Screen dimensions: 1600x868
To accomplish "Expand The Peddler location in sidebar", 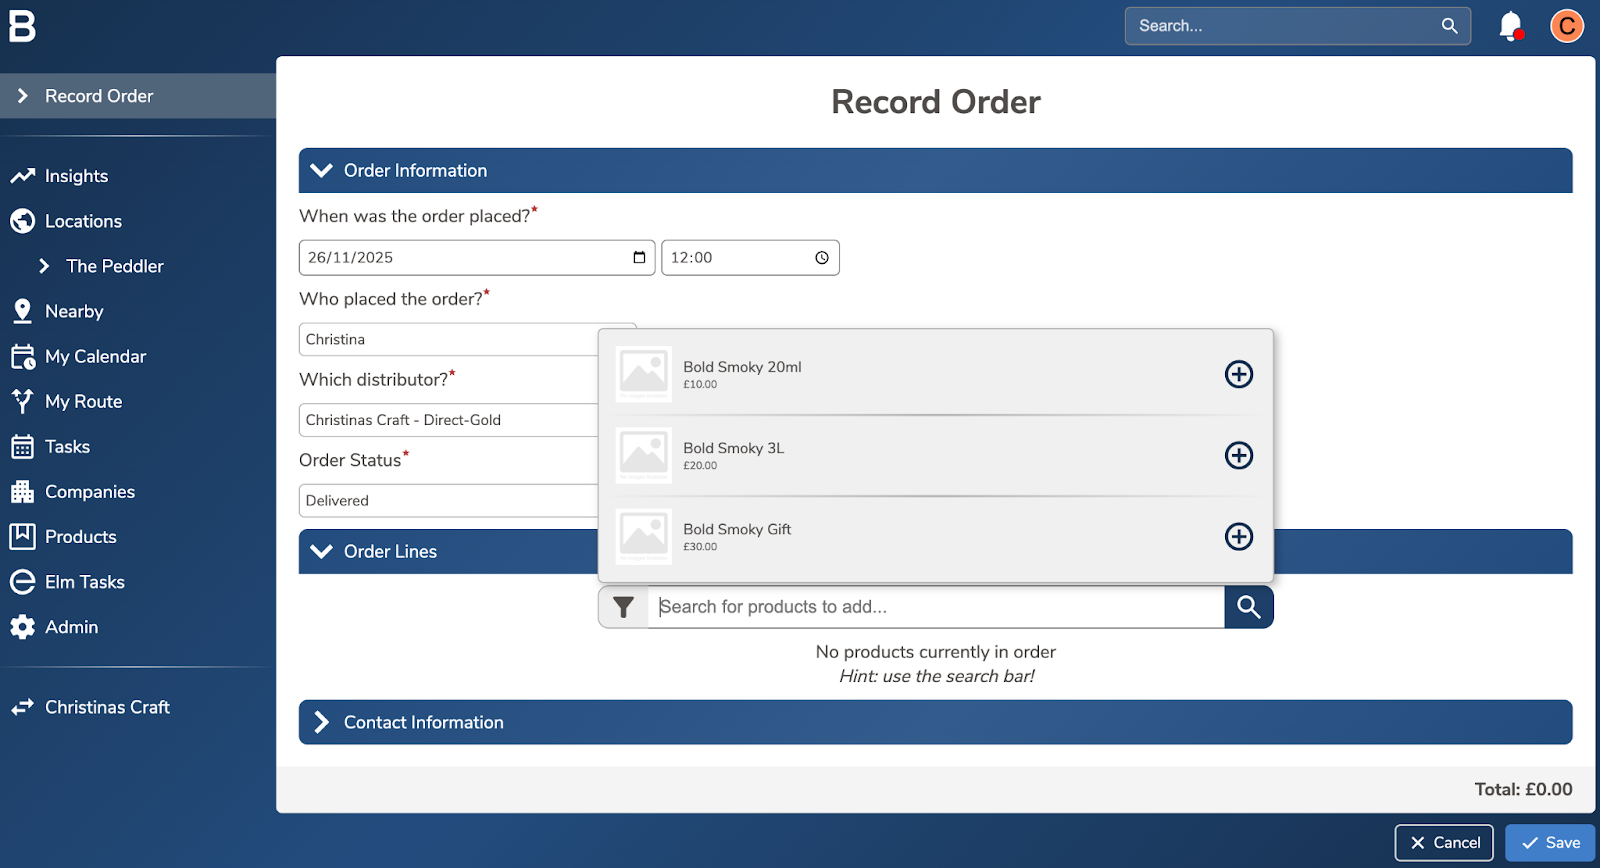I will 44,266.
